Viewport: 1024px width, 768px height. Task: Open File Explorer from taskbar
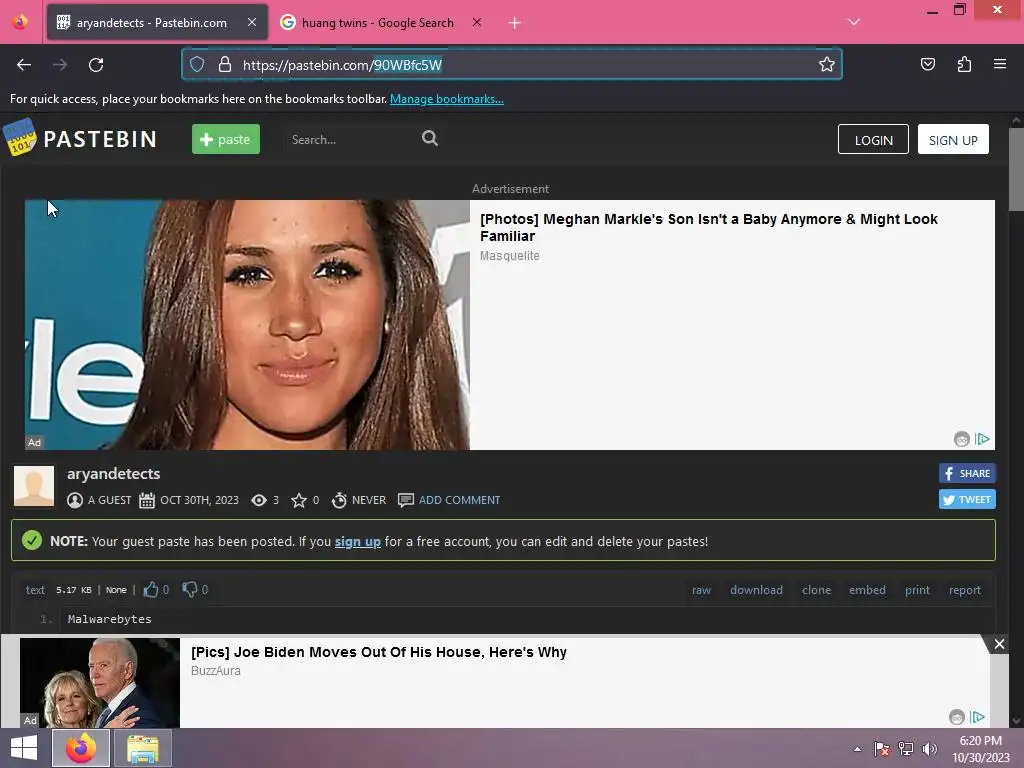[143, 748]
